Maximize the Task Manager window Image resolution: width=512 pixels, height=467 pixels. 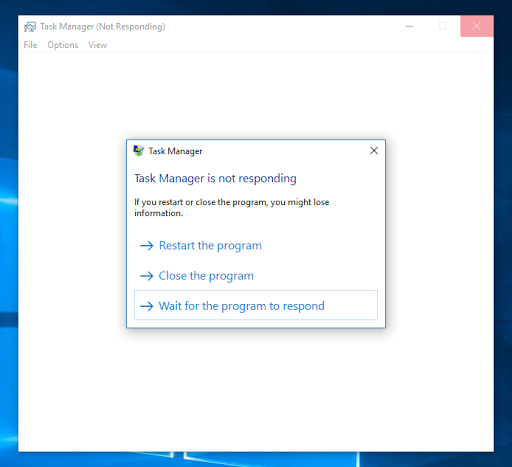coord(443,26)
